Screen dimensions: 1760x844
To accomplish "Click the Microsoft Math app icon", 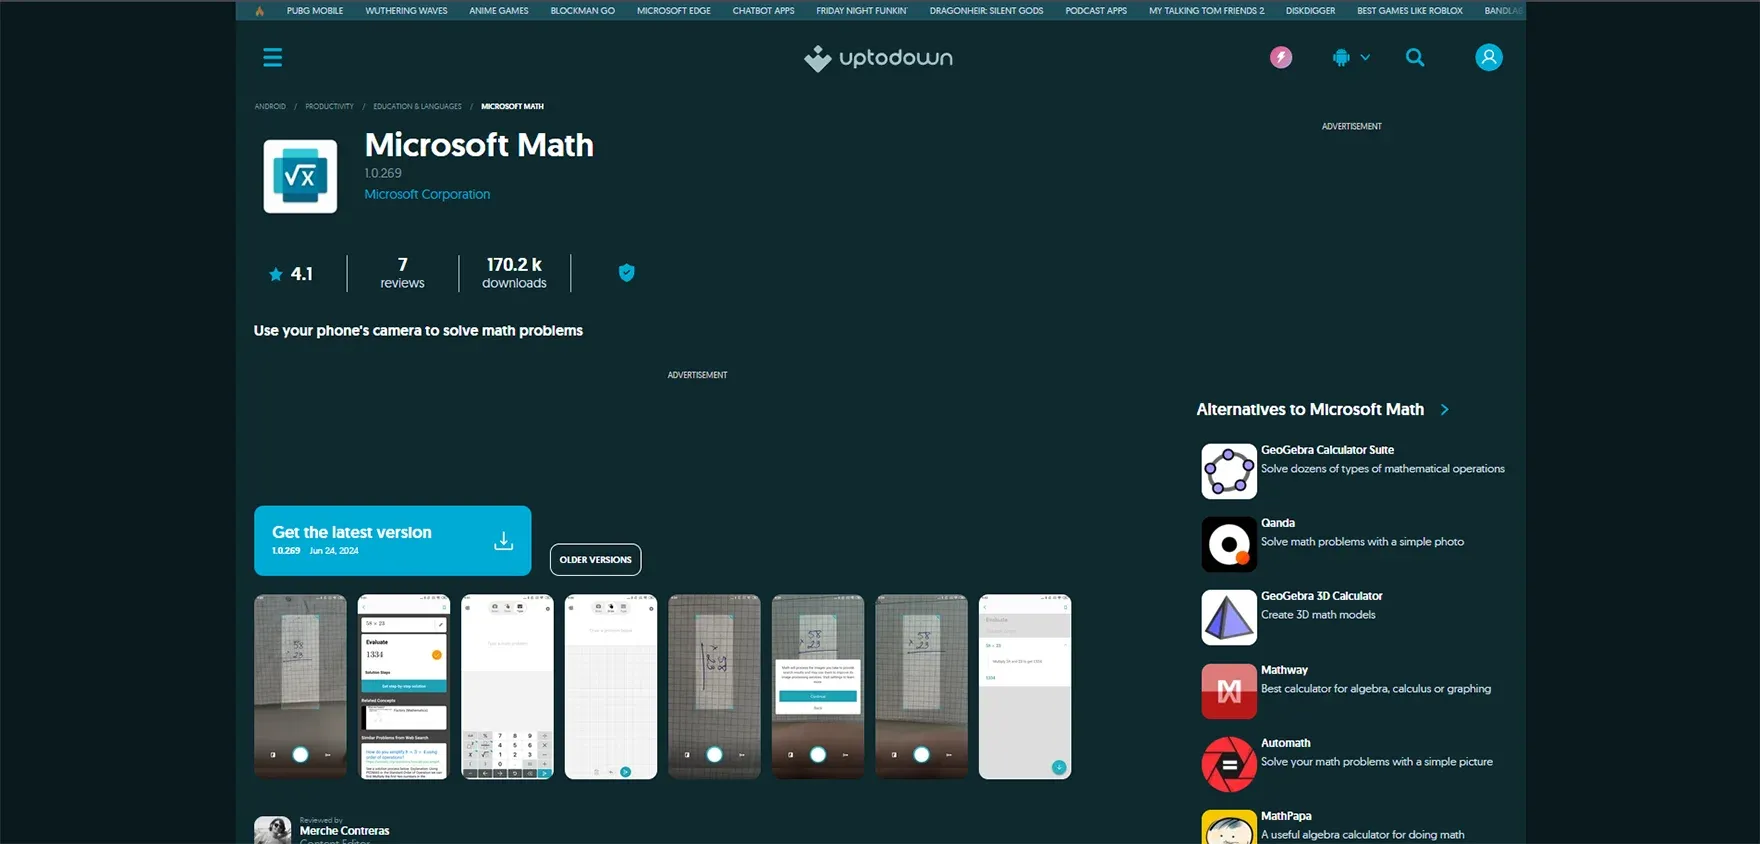I will pos(300,177).
